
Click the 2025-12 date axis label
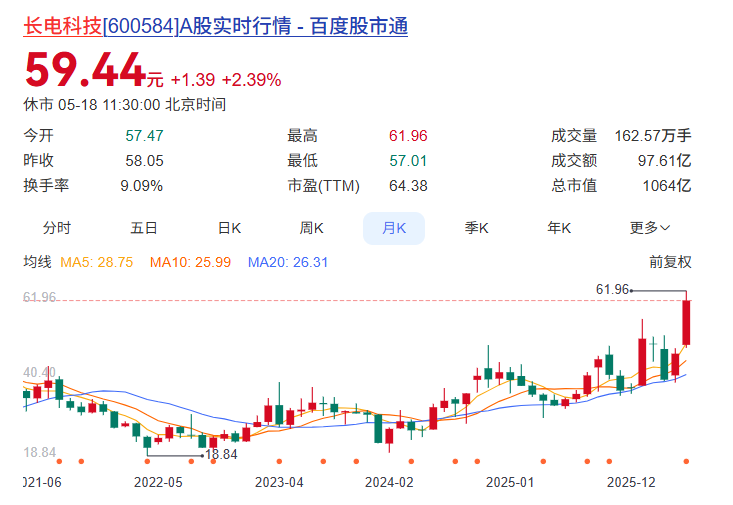click(x=631, y=482)
